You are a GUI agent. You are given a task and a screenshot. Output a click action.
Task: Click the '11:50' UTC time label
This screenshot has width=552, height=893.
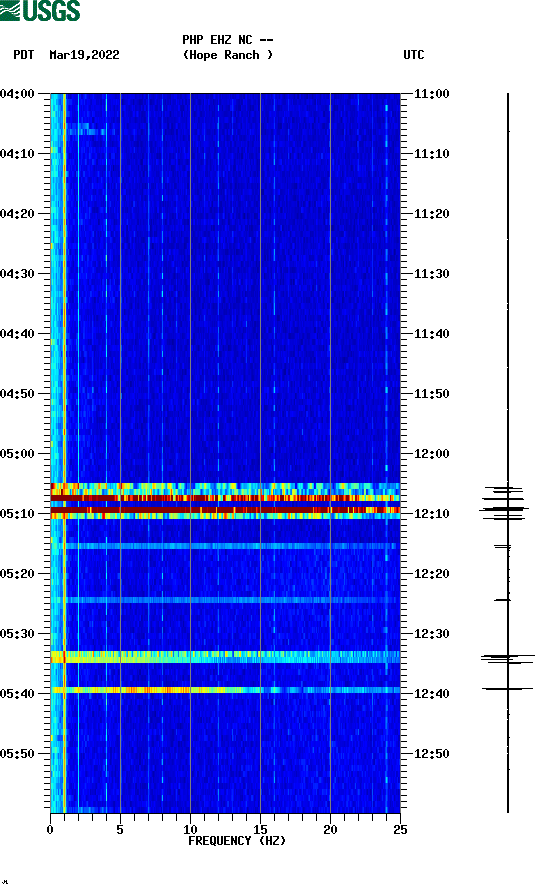point(431,394)
